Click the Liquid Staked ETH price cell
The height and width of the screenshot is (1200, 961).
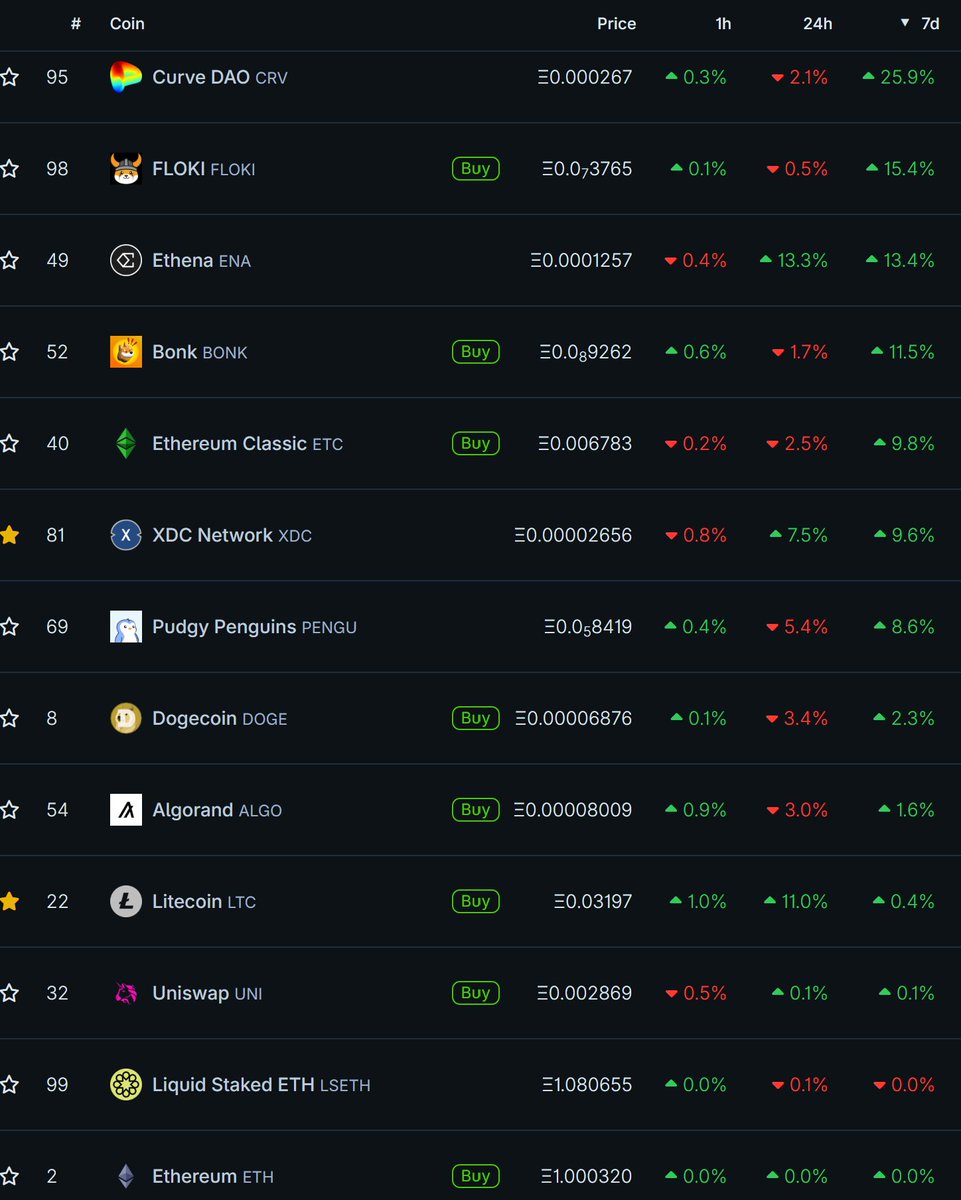[x=587, y=1085]
